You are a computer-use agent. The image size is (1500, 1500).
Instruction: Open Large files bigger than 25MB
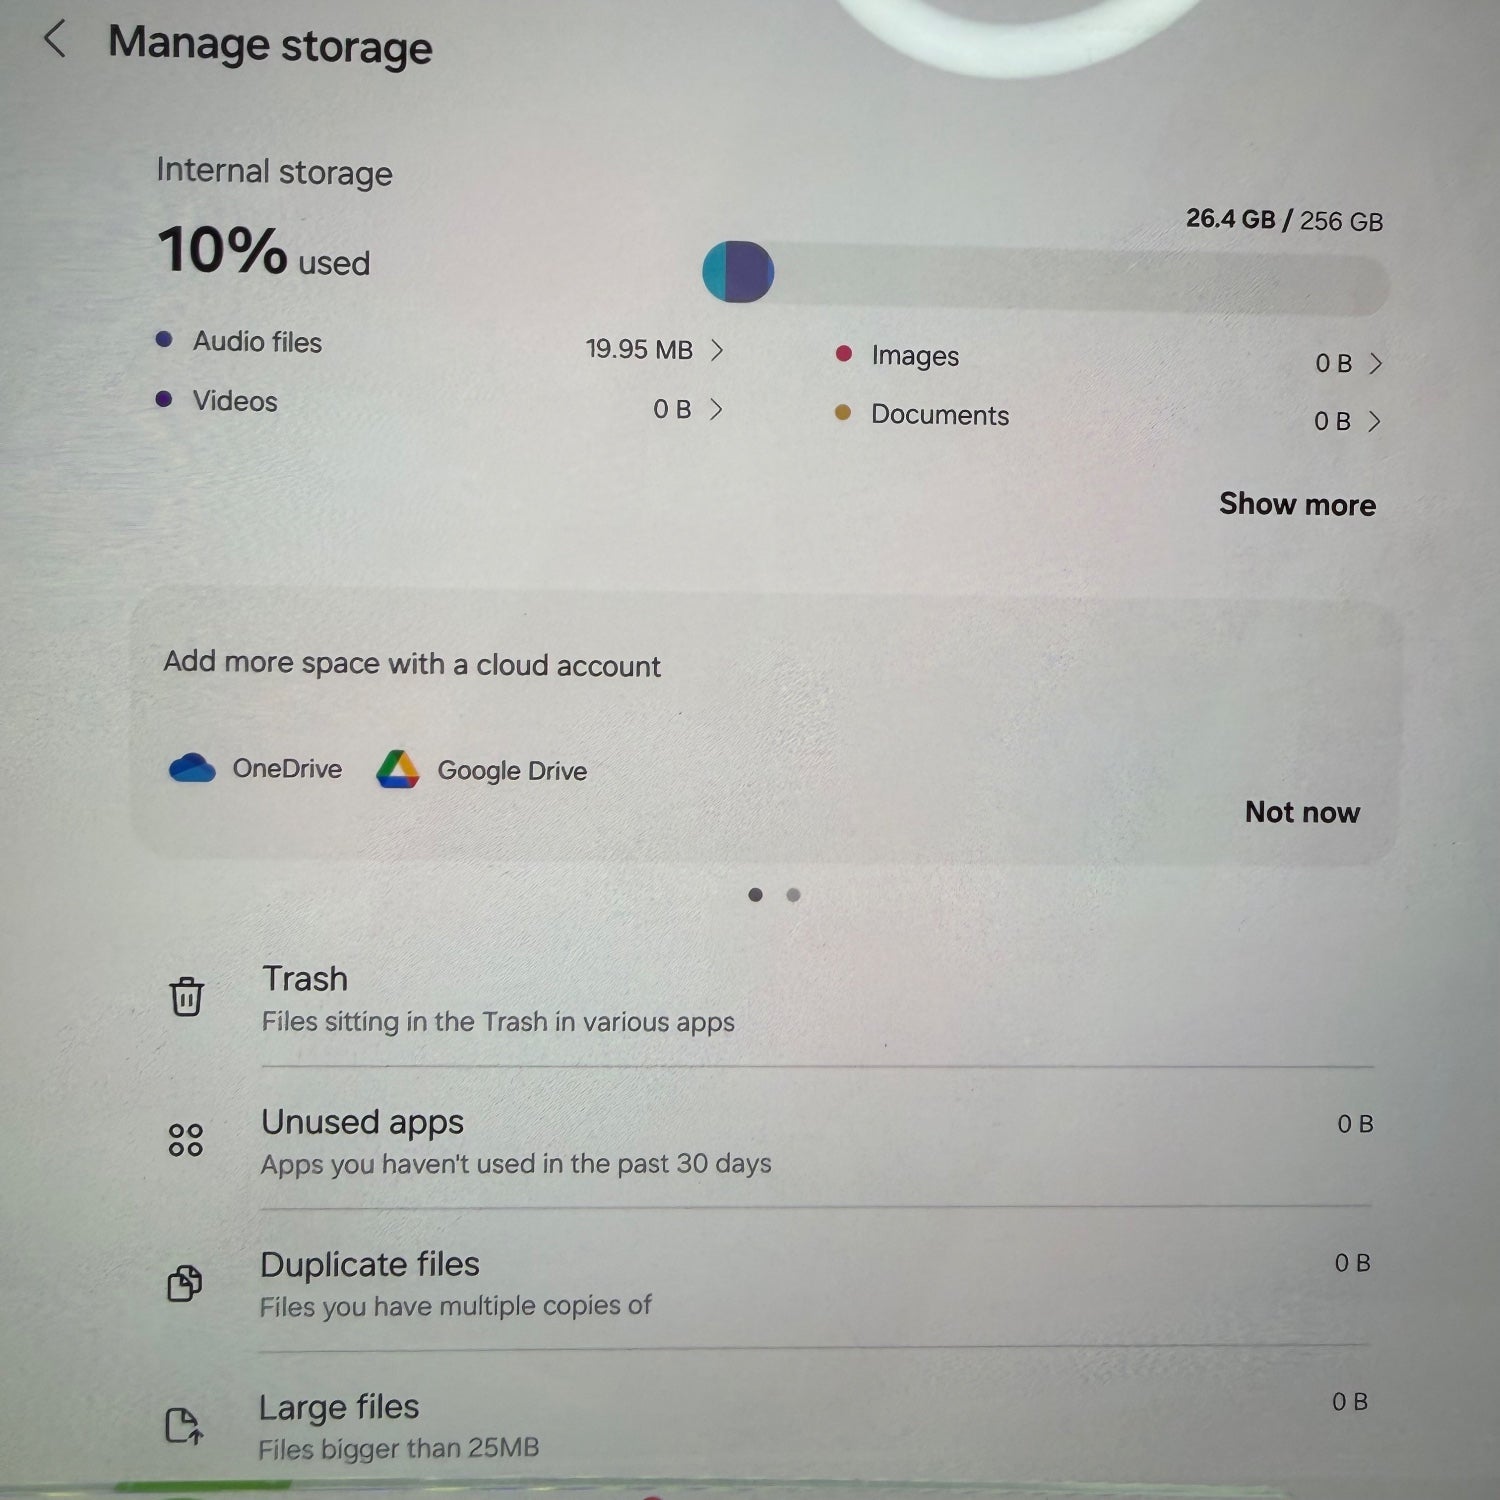pos(764,1425)
